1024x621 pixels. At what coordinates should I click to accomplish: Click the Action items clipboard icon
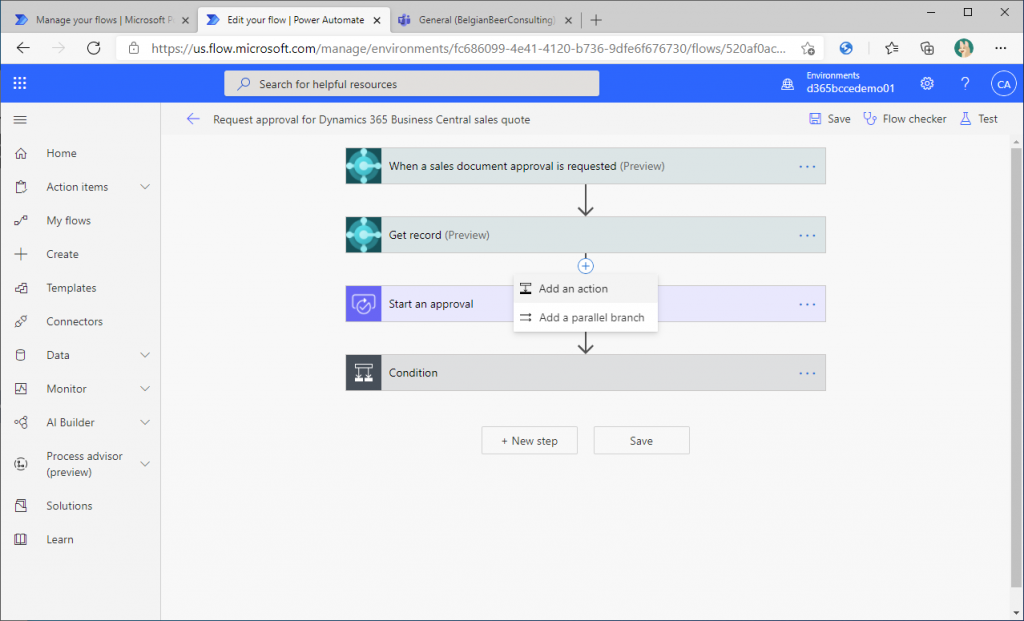[x=21, y=187]
